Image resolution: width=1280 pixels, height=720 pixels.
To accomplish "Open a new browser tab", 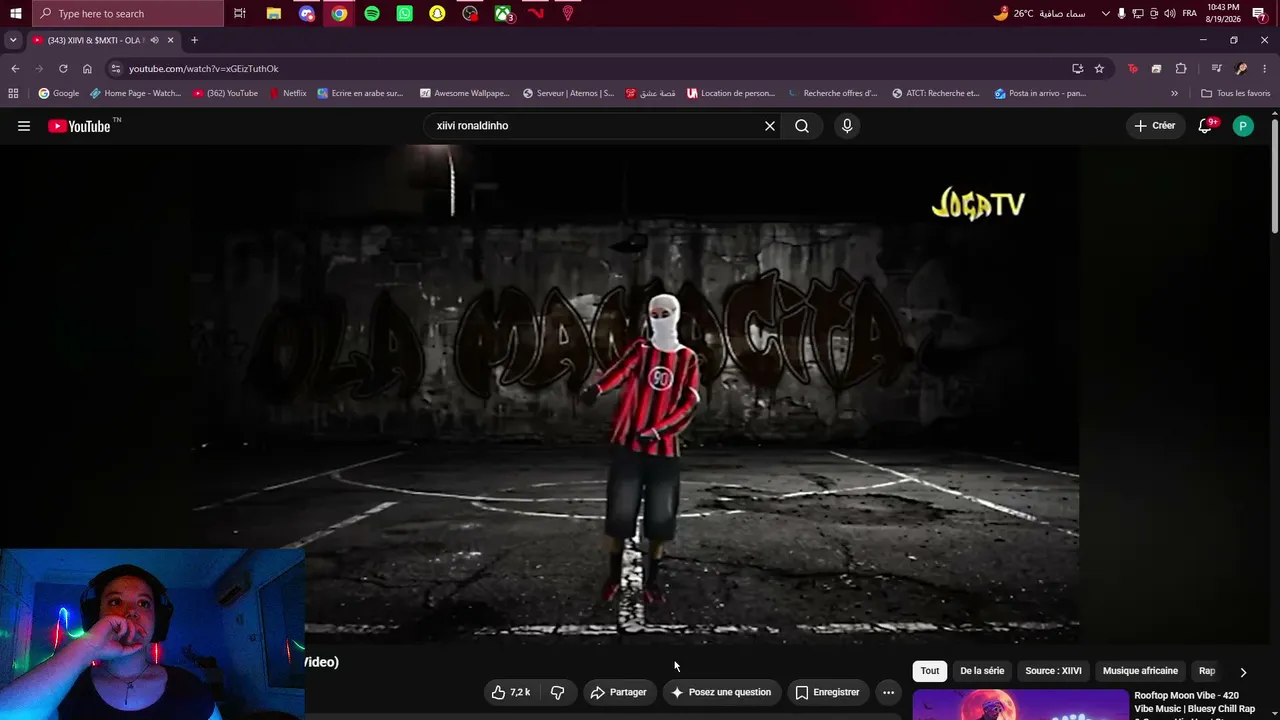I will coord(194,40).
